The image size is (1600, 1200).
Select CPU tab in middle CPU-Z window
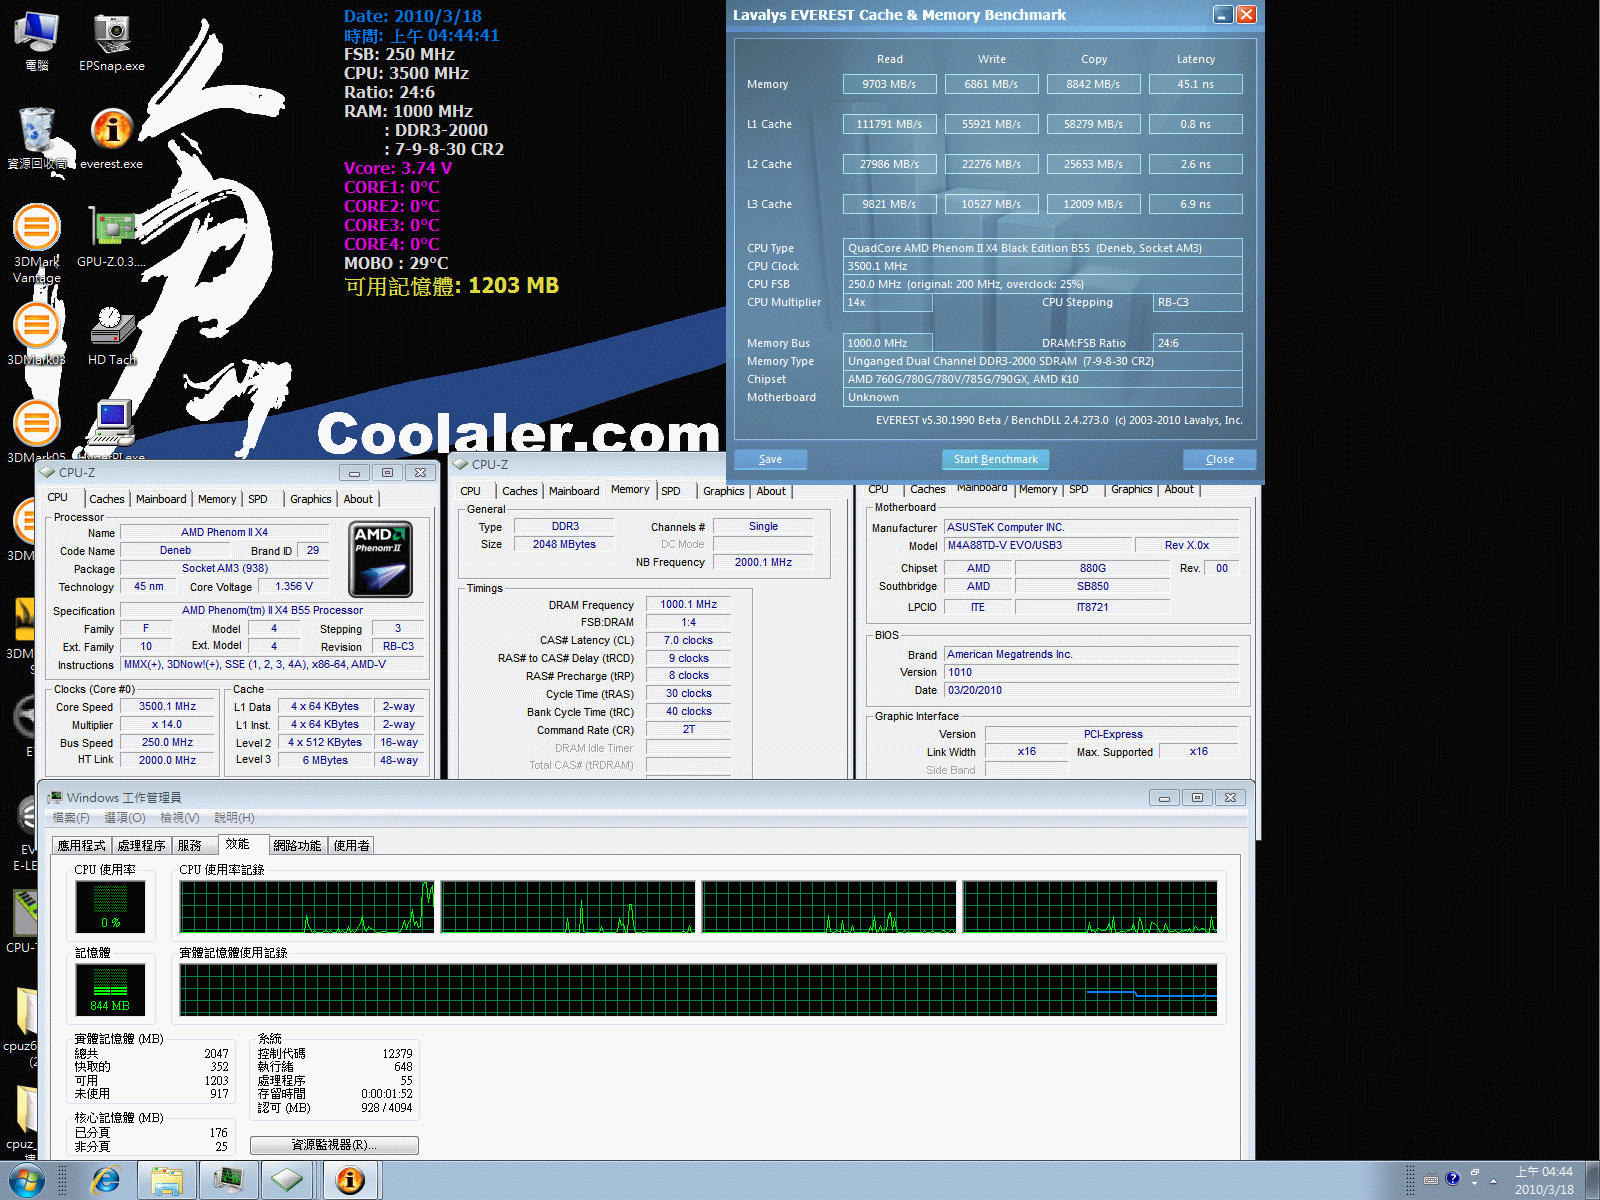[470, 491]
